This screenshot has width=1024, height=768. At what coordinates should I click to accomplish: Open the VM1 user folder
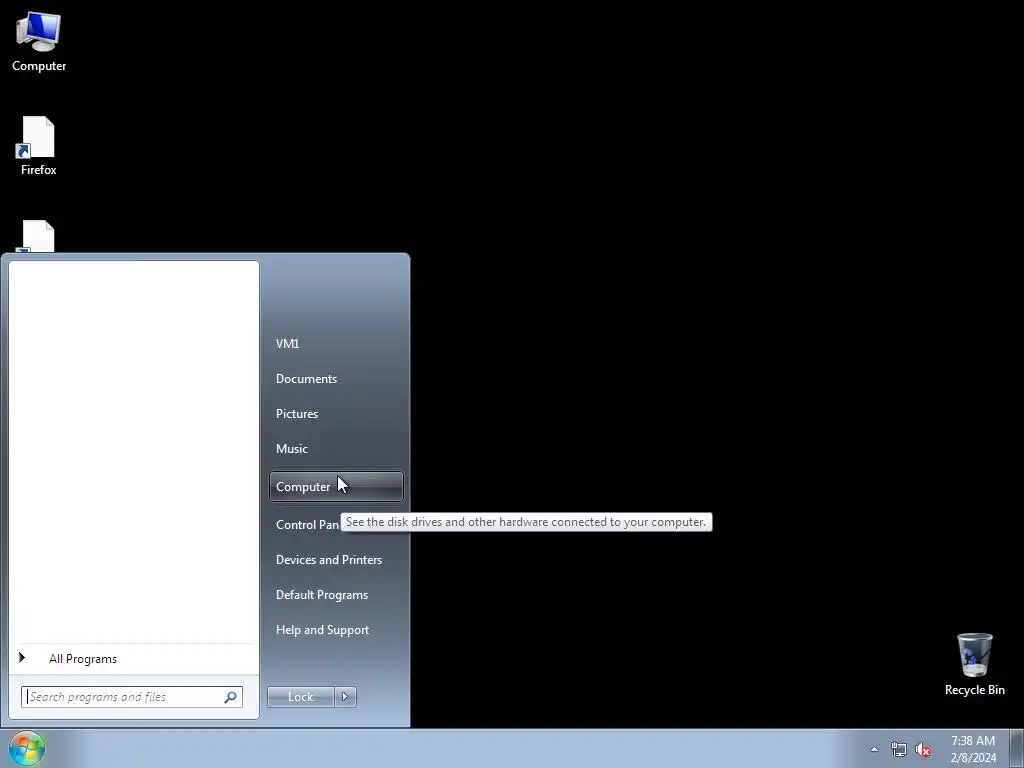pos(336,344)
